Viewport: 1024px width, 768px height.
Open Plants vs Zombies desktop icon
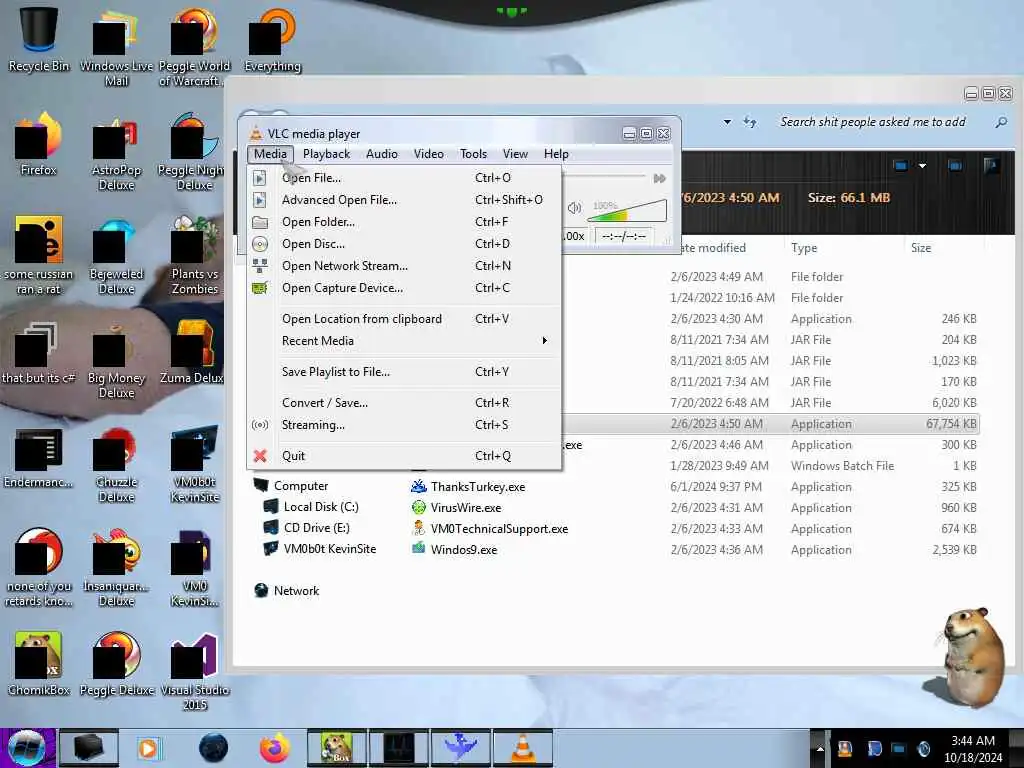pyautogui.click(x=195, y=256)
